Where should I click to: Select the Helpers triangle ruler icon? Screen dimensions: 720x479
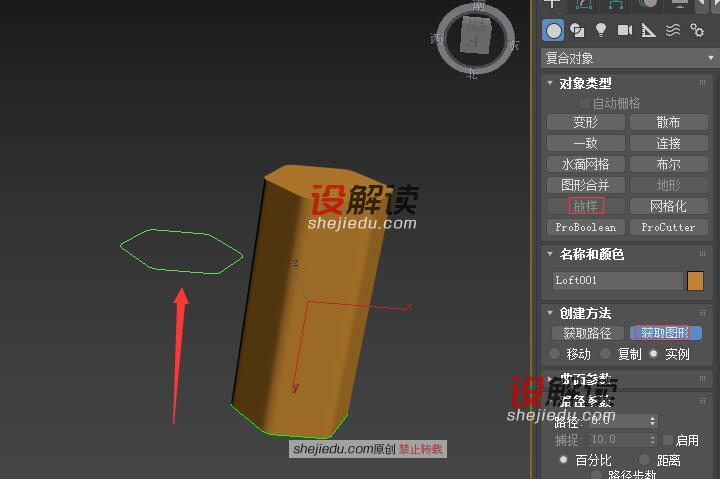point(648,31)
